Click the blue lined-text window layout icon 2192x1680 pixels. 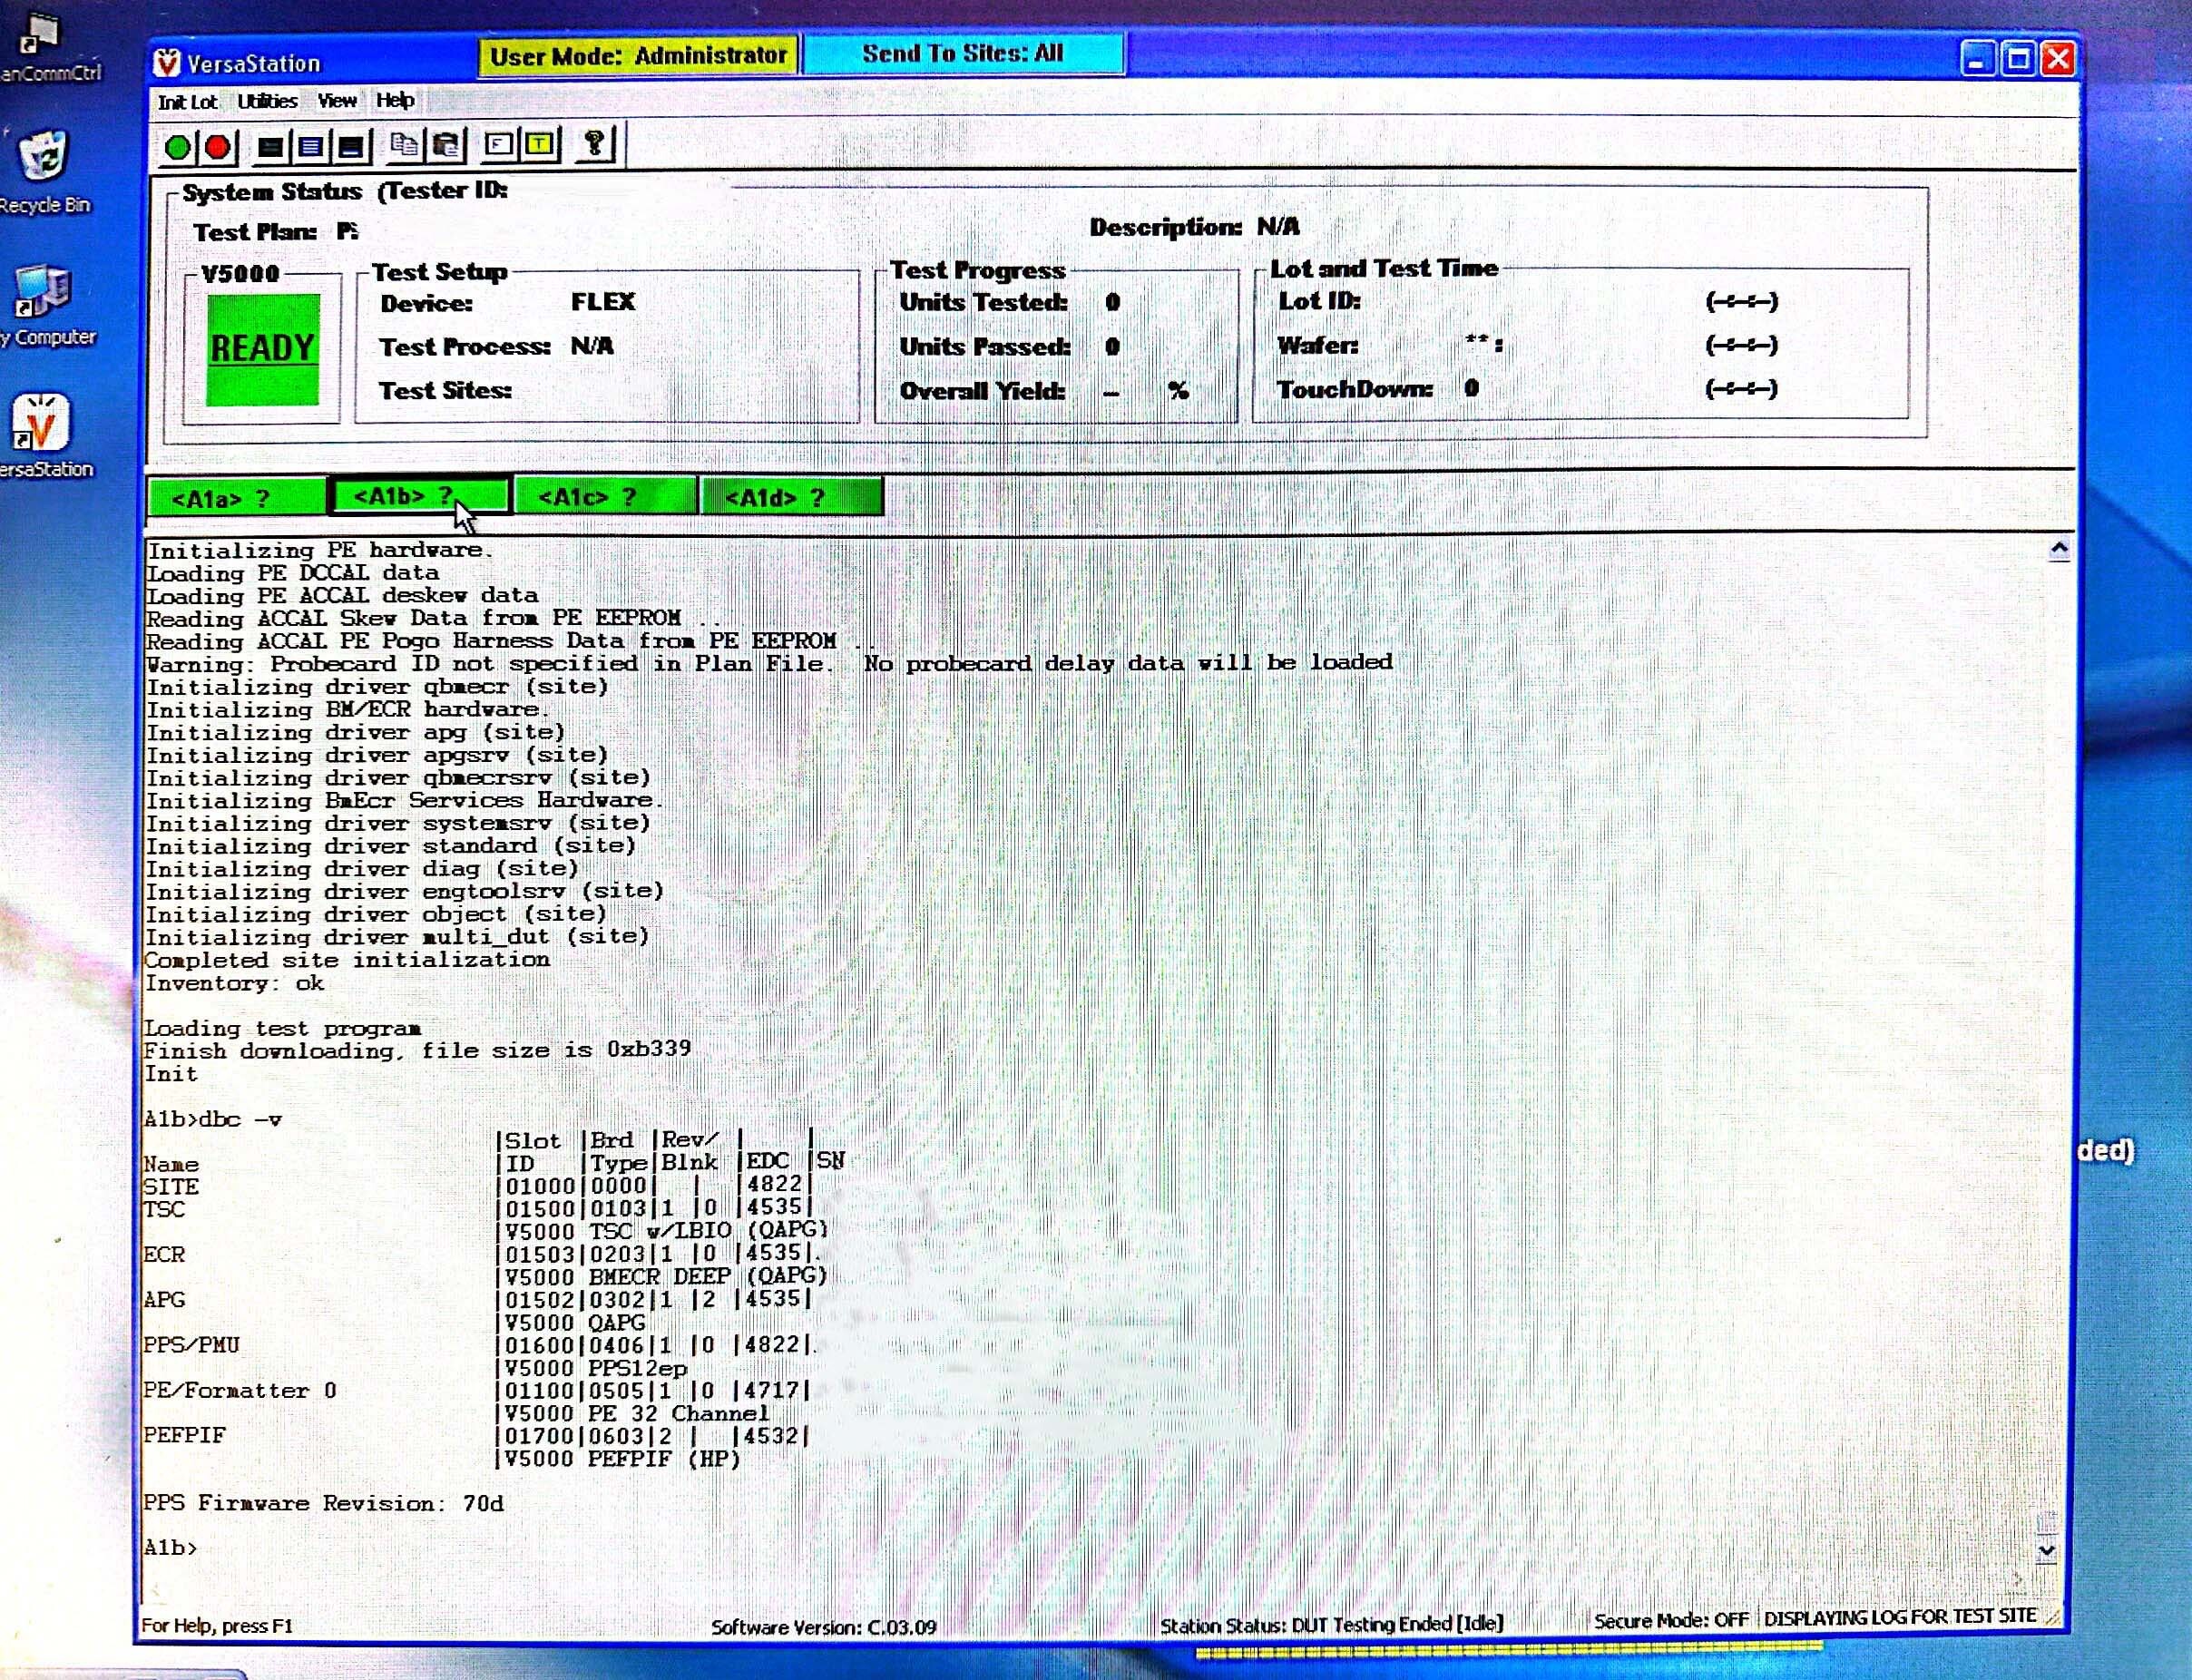click(310, 148)
